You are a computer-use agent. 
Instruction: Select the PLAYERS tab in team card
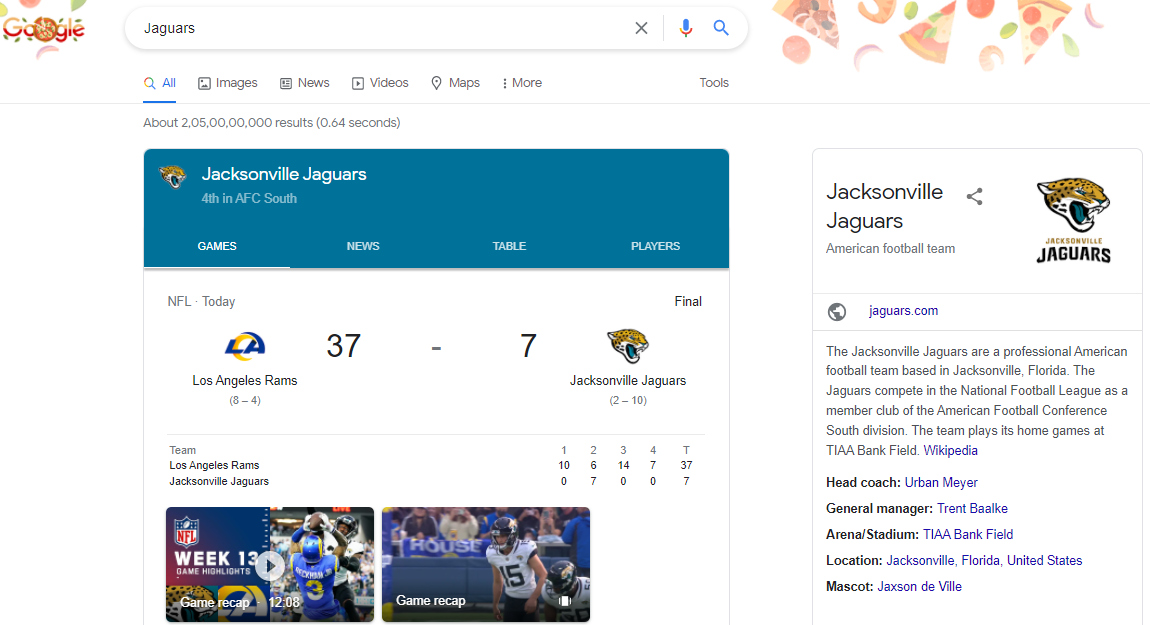tap(655, 246)
